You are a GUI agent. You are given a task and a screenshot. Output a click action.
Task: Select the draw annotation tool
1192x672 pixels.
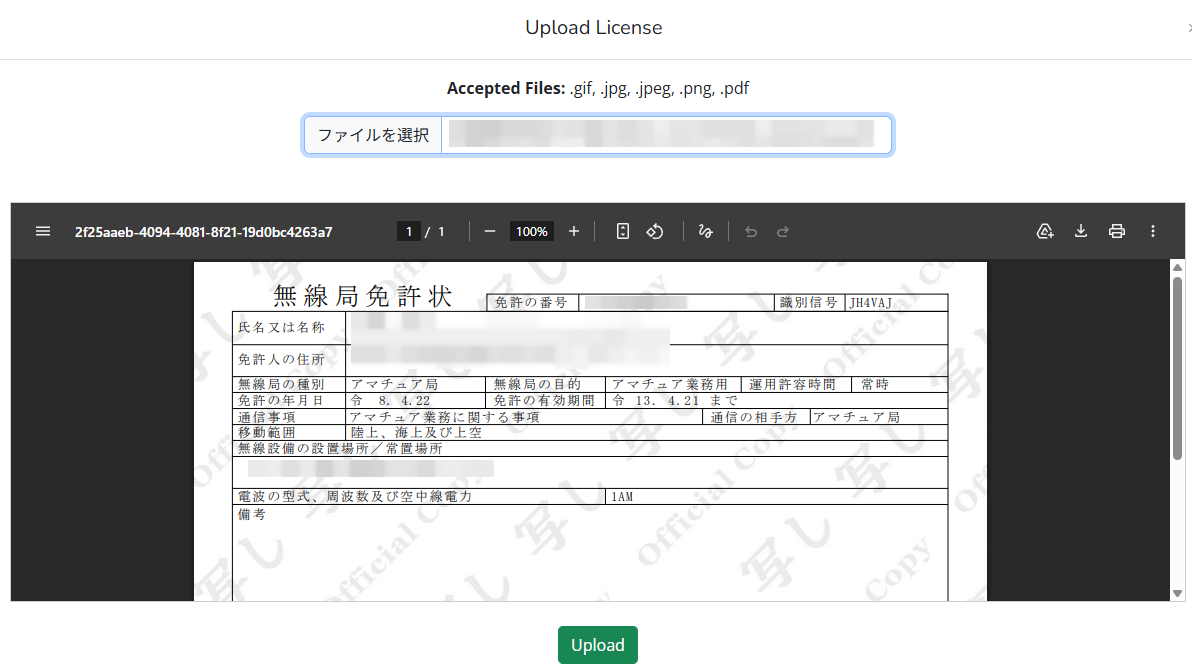point(705,231)
